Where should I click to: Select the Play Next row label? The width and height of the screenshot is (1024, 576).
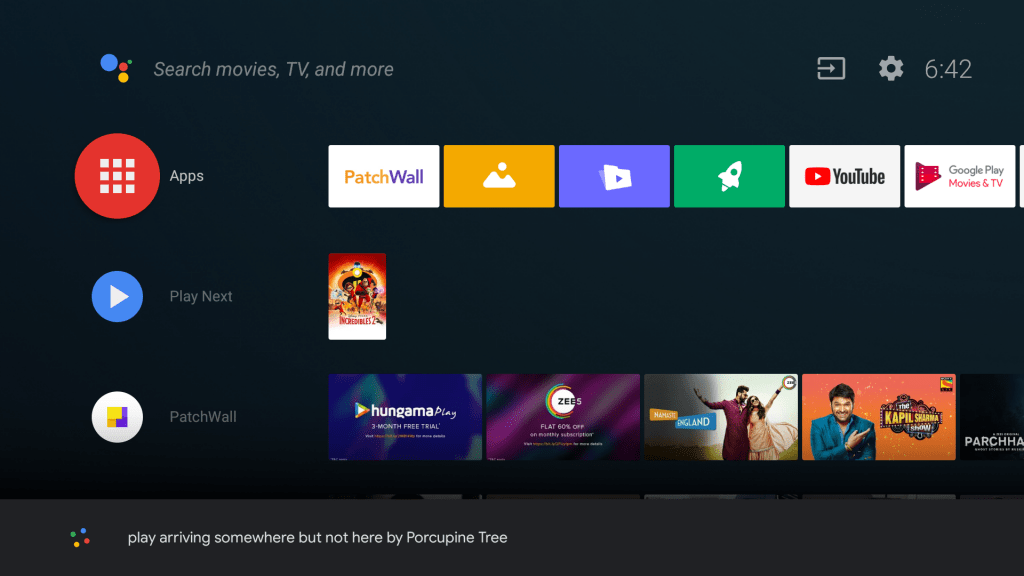tap(201, 296)
